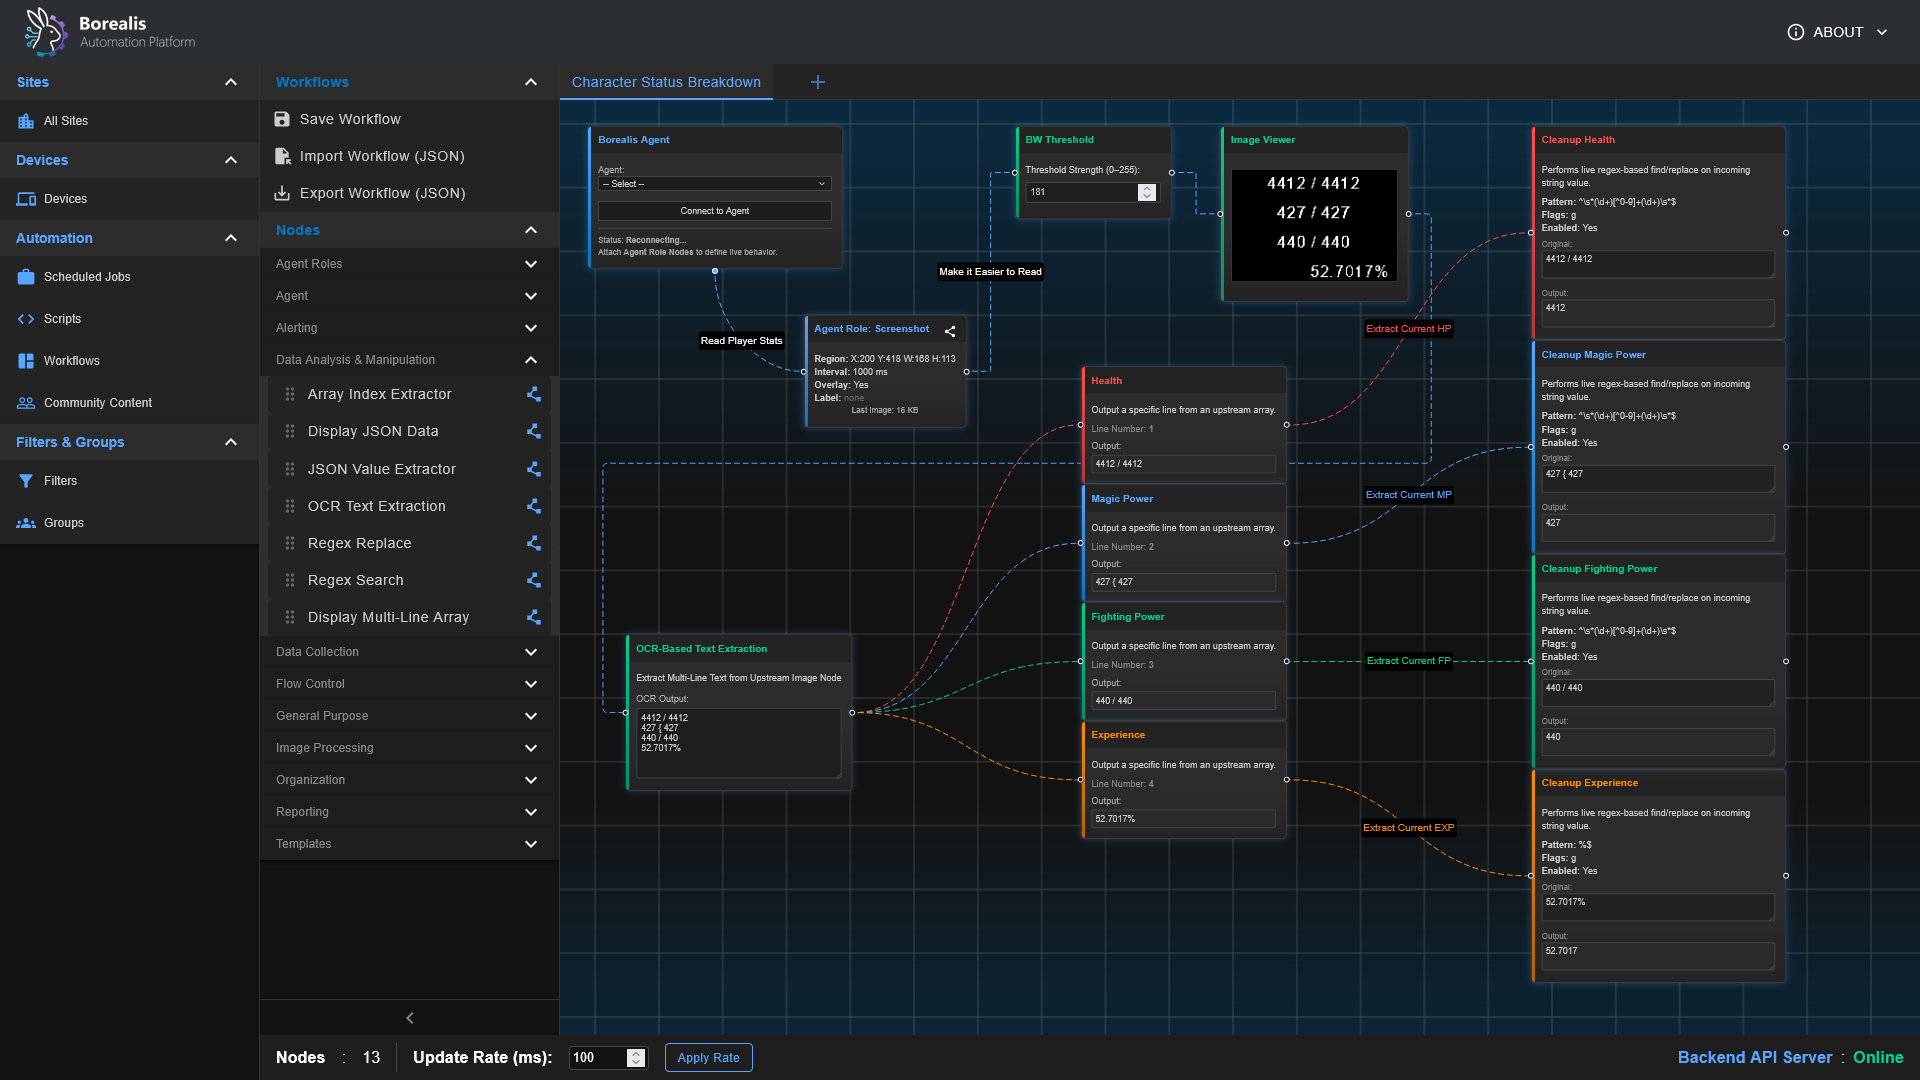Screen dimensions: 1920x1080
Task: Collapse the Data Analysis & Manipulation category
Action: coord(531,360)
